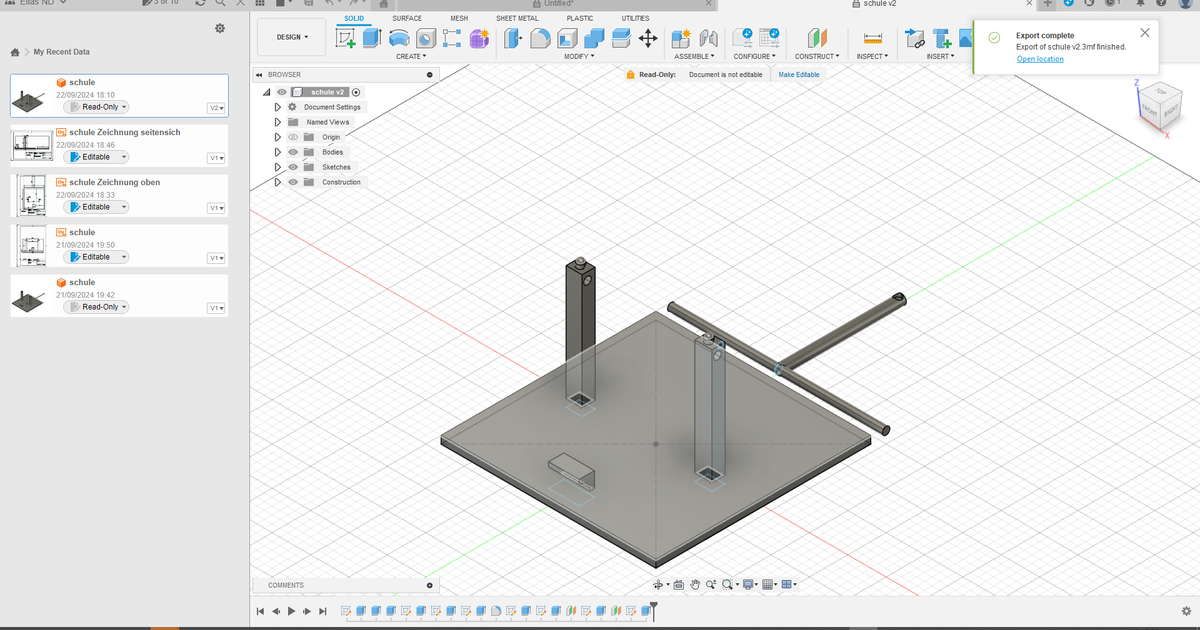Viewport: 1200px width, 630px height.
Task: Select the Revolve tool
Action: coord(399,38)
